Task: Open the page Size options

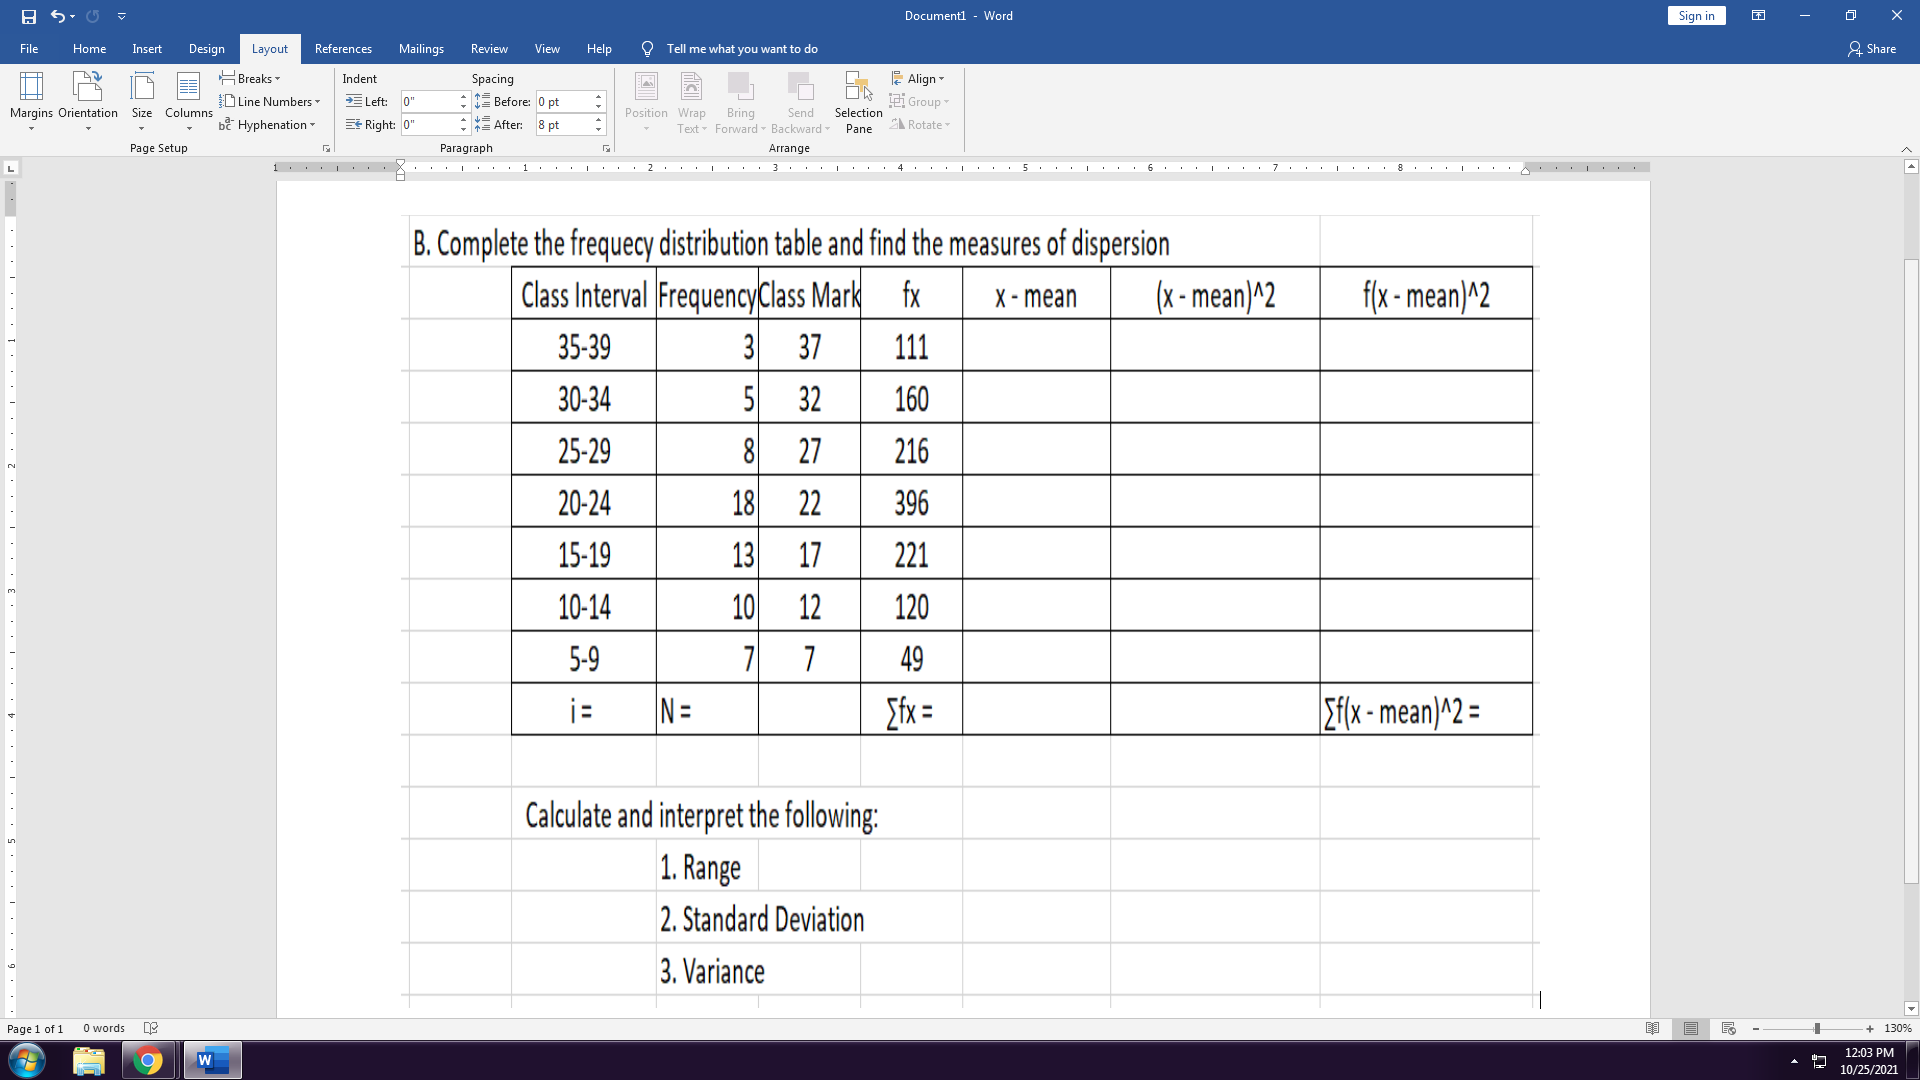Action: pos(141,100)
